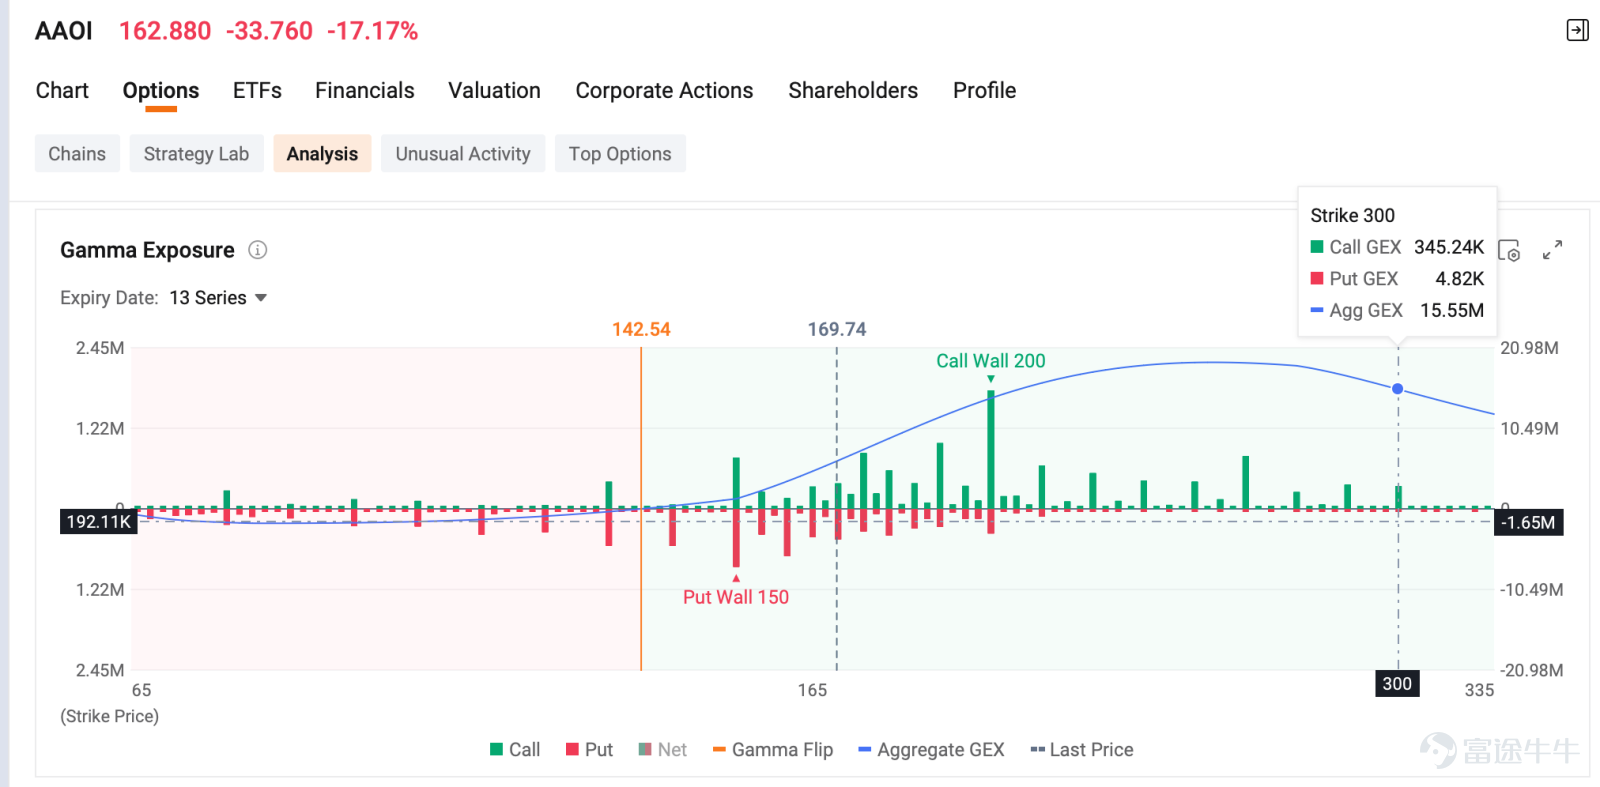Image resolution: width=1600 pixels, height=787 pixels.
Task: Open the Financials tab
Action: [365, 90]
